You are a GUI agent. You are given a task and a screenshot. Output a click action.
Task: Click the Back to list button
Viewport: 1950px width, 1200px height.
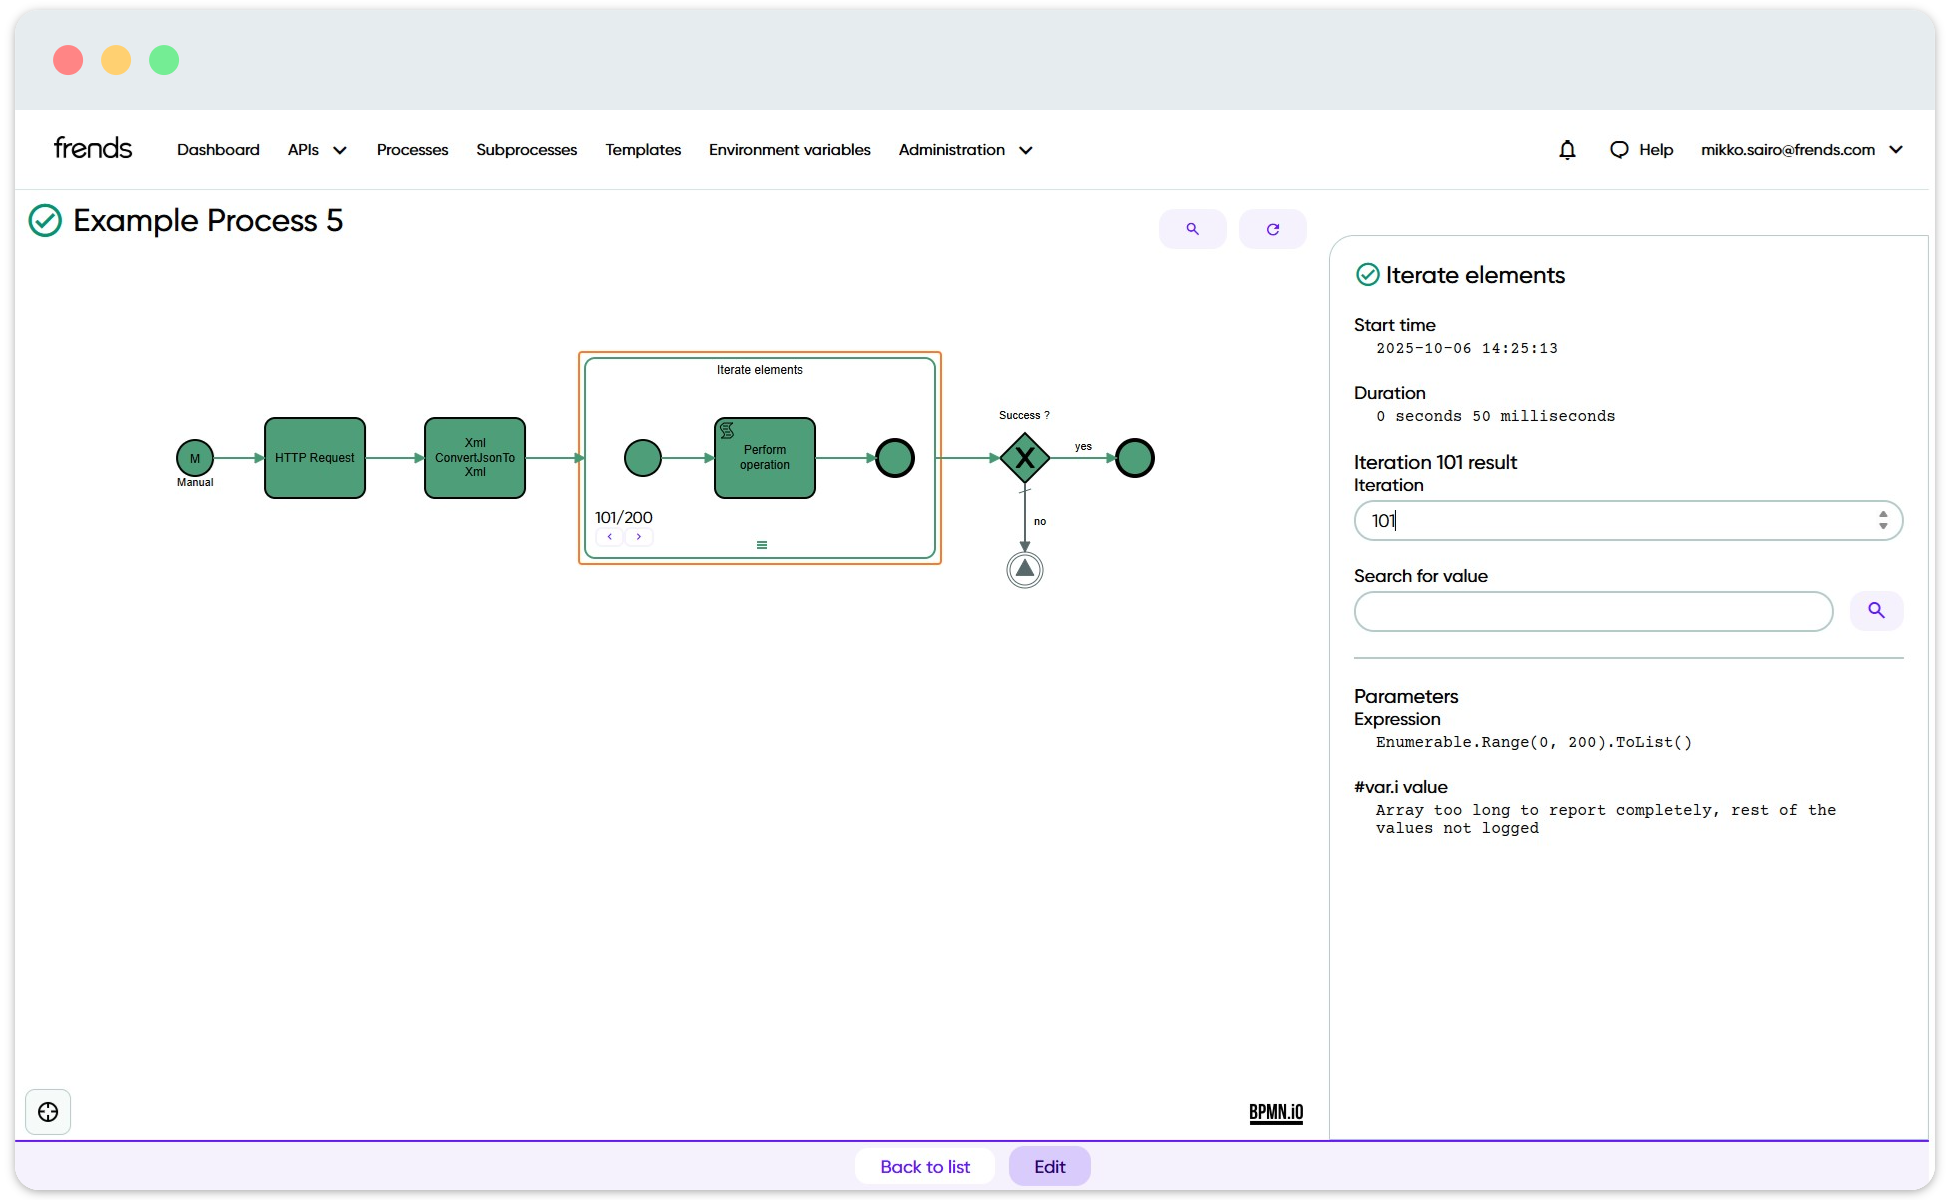pos(925,1166)
